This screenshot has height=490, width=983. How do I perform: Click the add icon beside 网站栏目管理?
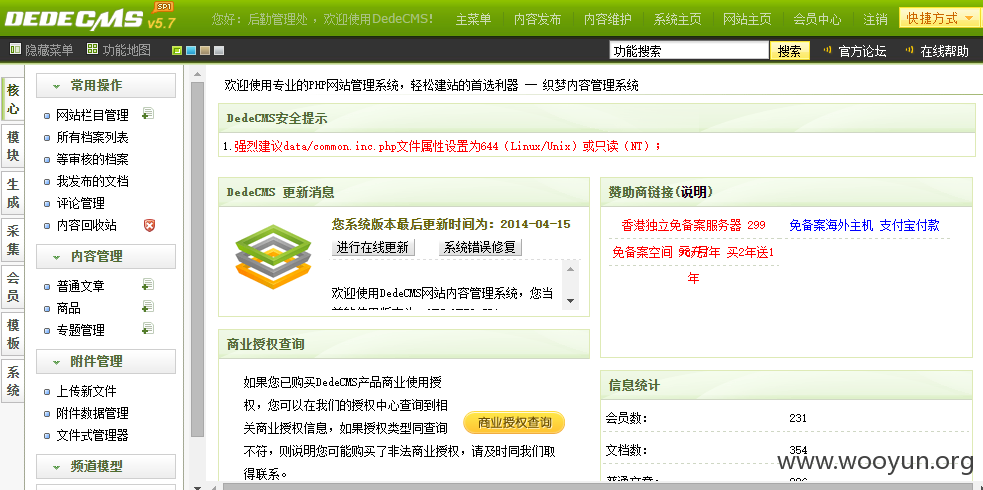(148, 114)
